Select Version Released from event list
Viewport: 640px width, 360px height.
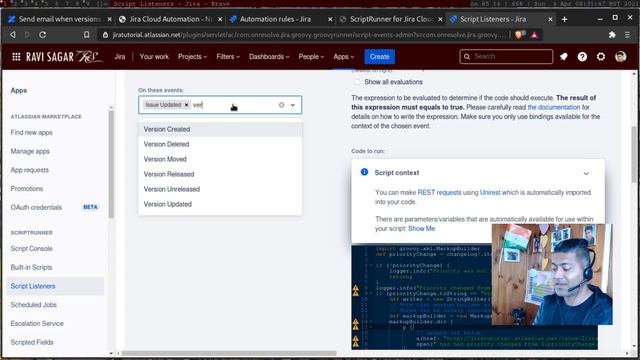click(220, 174)
